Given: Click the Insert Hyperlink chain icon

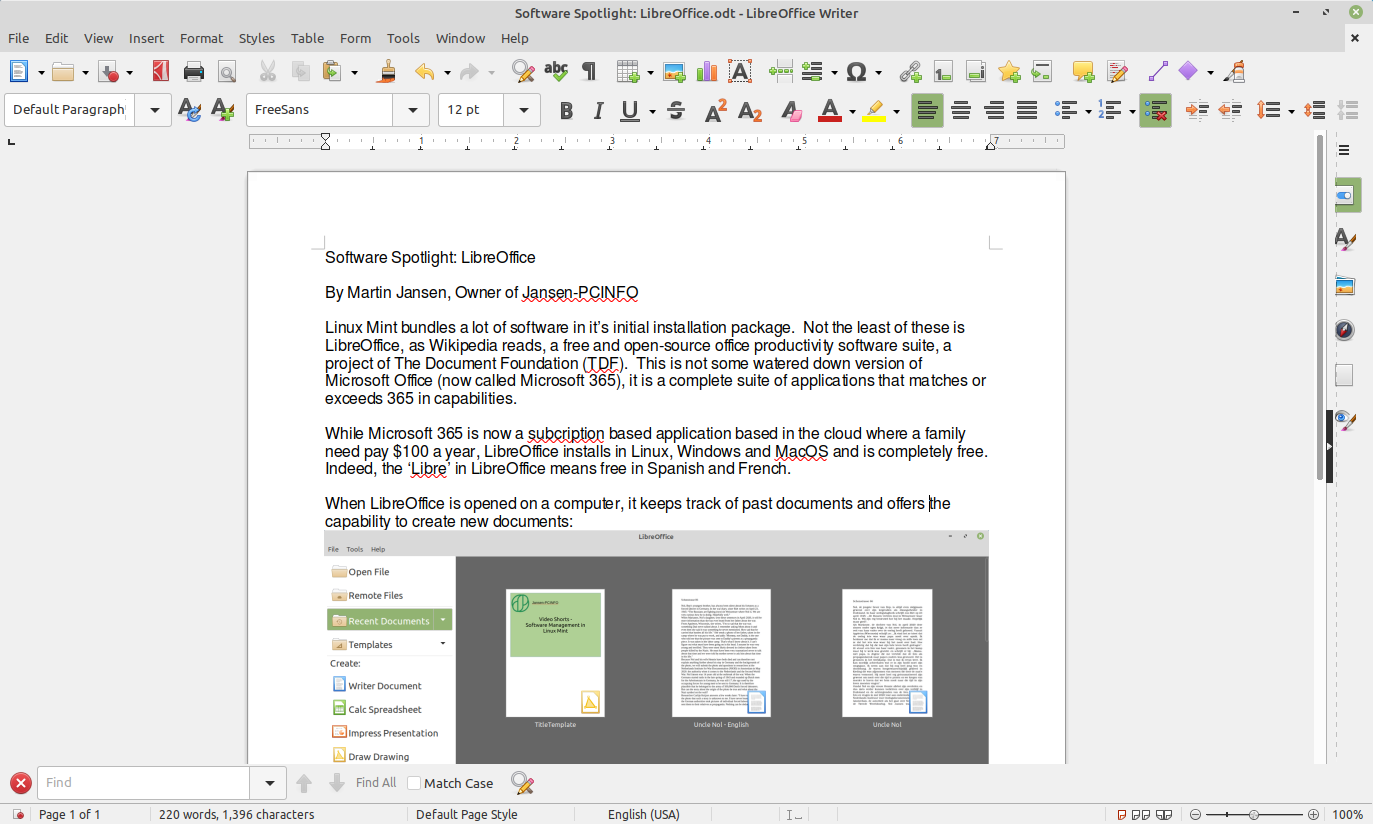Looking at the screenshot, I should [910, 71].
